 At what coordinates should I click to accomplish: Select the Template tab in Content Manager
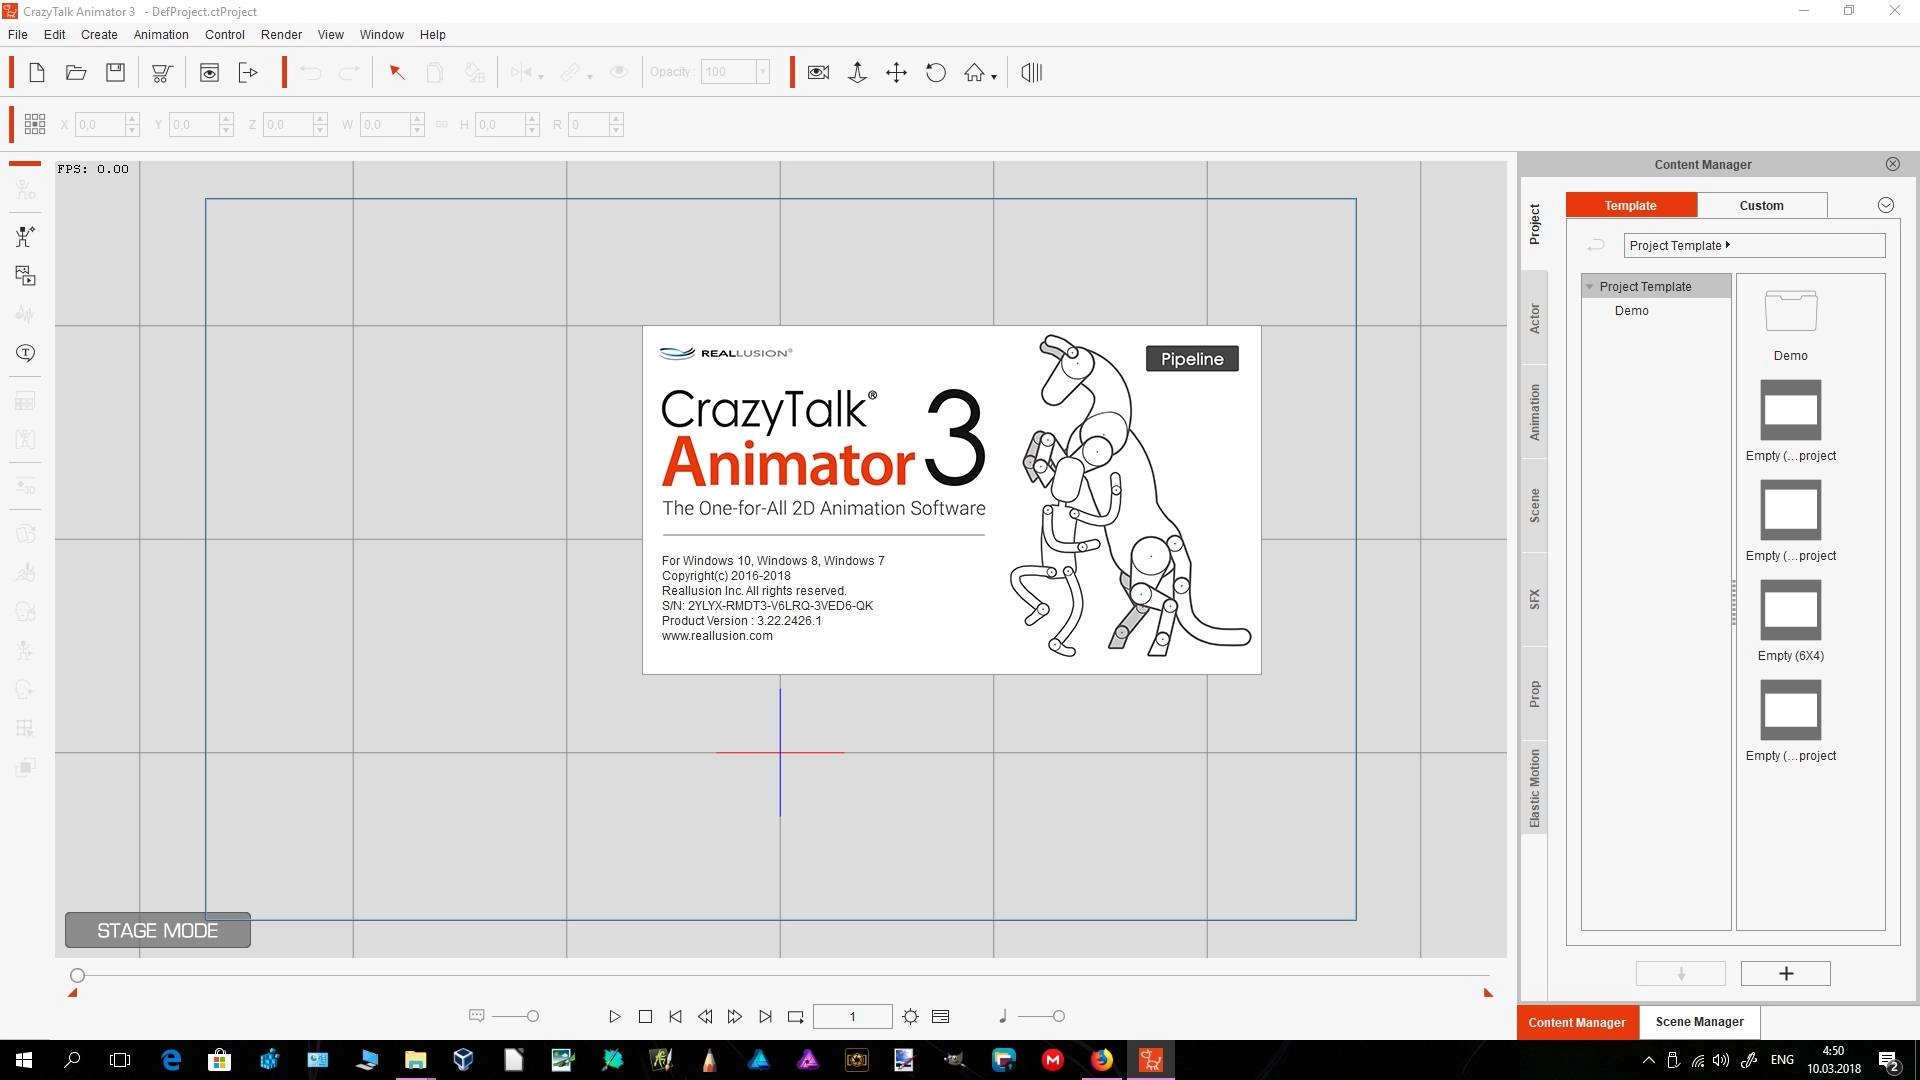click(1631, 205)
